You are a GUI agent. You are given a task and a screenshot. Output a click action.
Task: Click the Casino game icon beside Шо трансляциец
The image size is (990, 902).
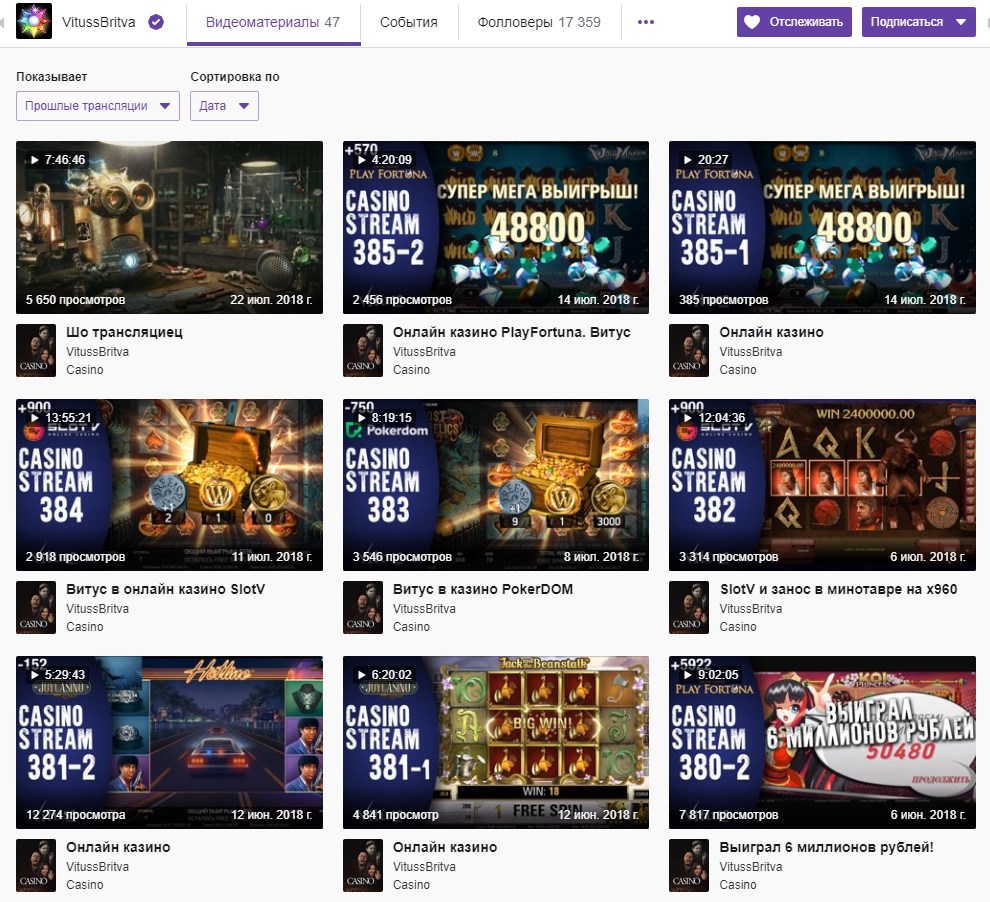coord(36,350)
